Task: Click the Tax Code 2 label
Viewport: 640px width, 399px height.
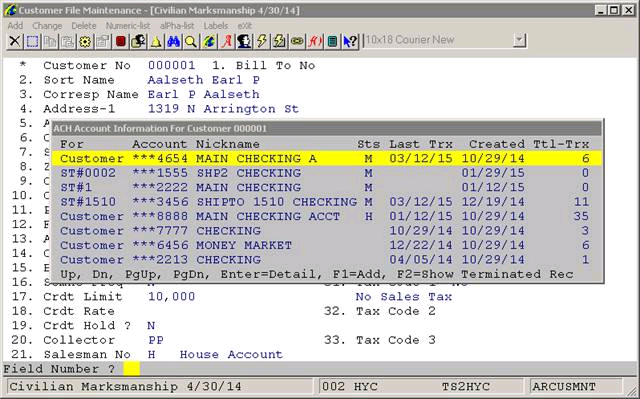Action: click(396, 311)
